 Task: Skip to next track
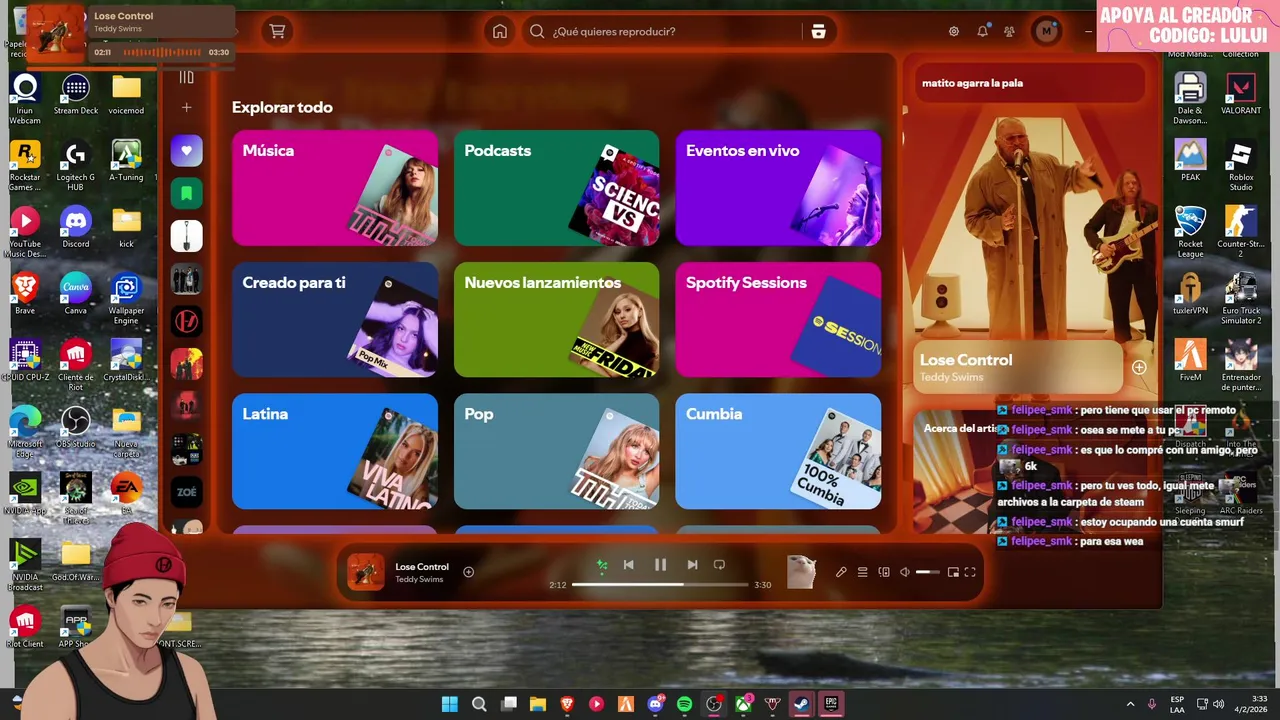[x=692, y=565]
